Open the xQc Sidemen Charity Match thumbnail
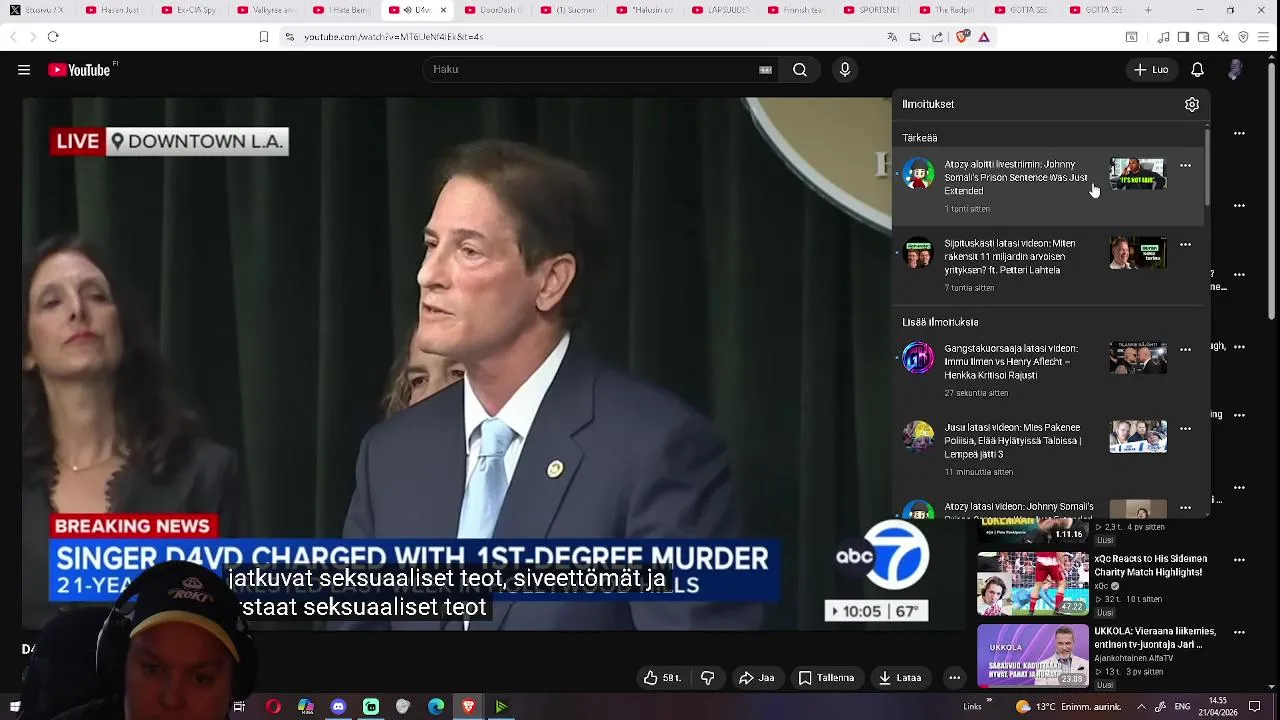This screenshot has width=1280, height=720. point(1033,584)
